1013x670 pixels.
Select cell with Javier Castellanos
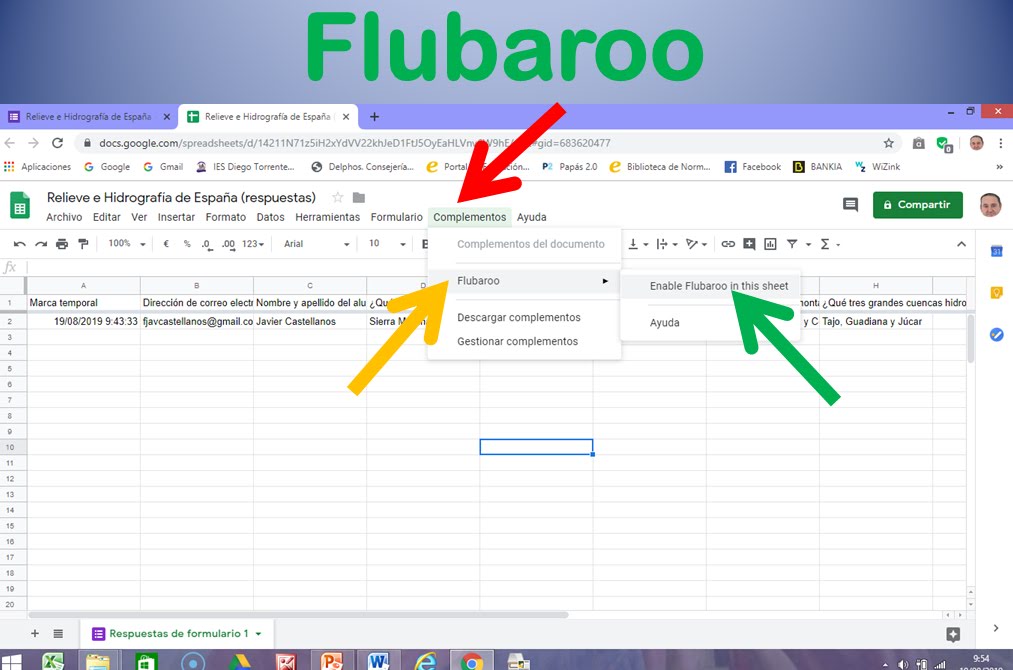[309, 321]
